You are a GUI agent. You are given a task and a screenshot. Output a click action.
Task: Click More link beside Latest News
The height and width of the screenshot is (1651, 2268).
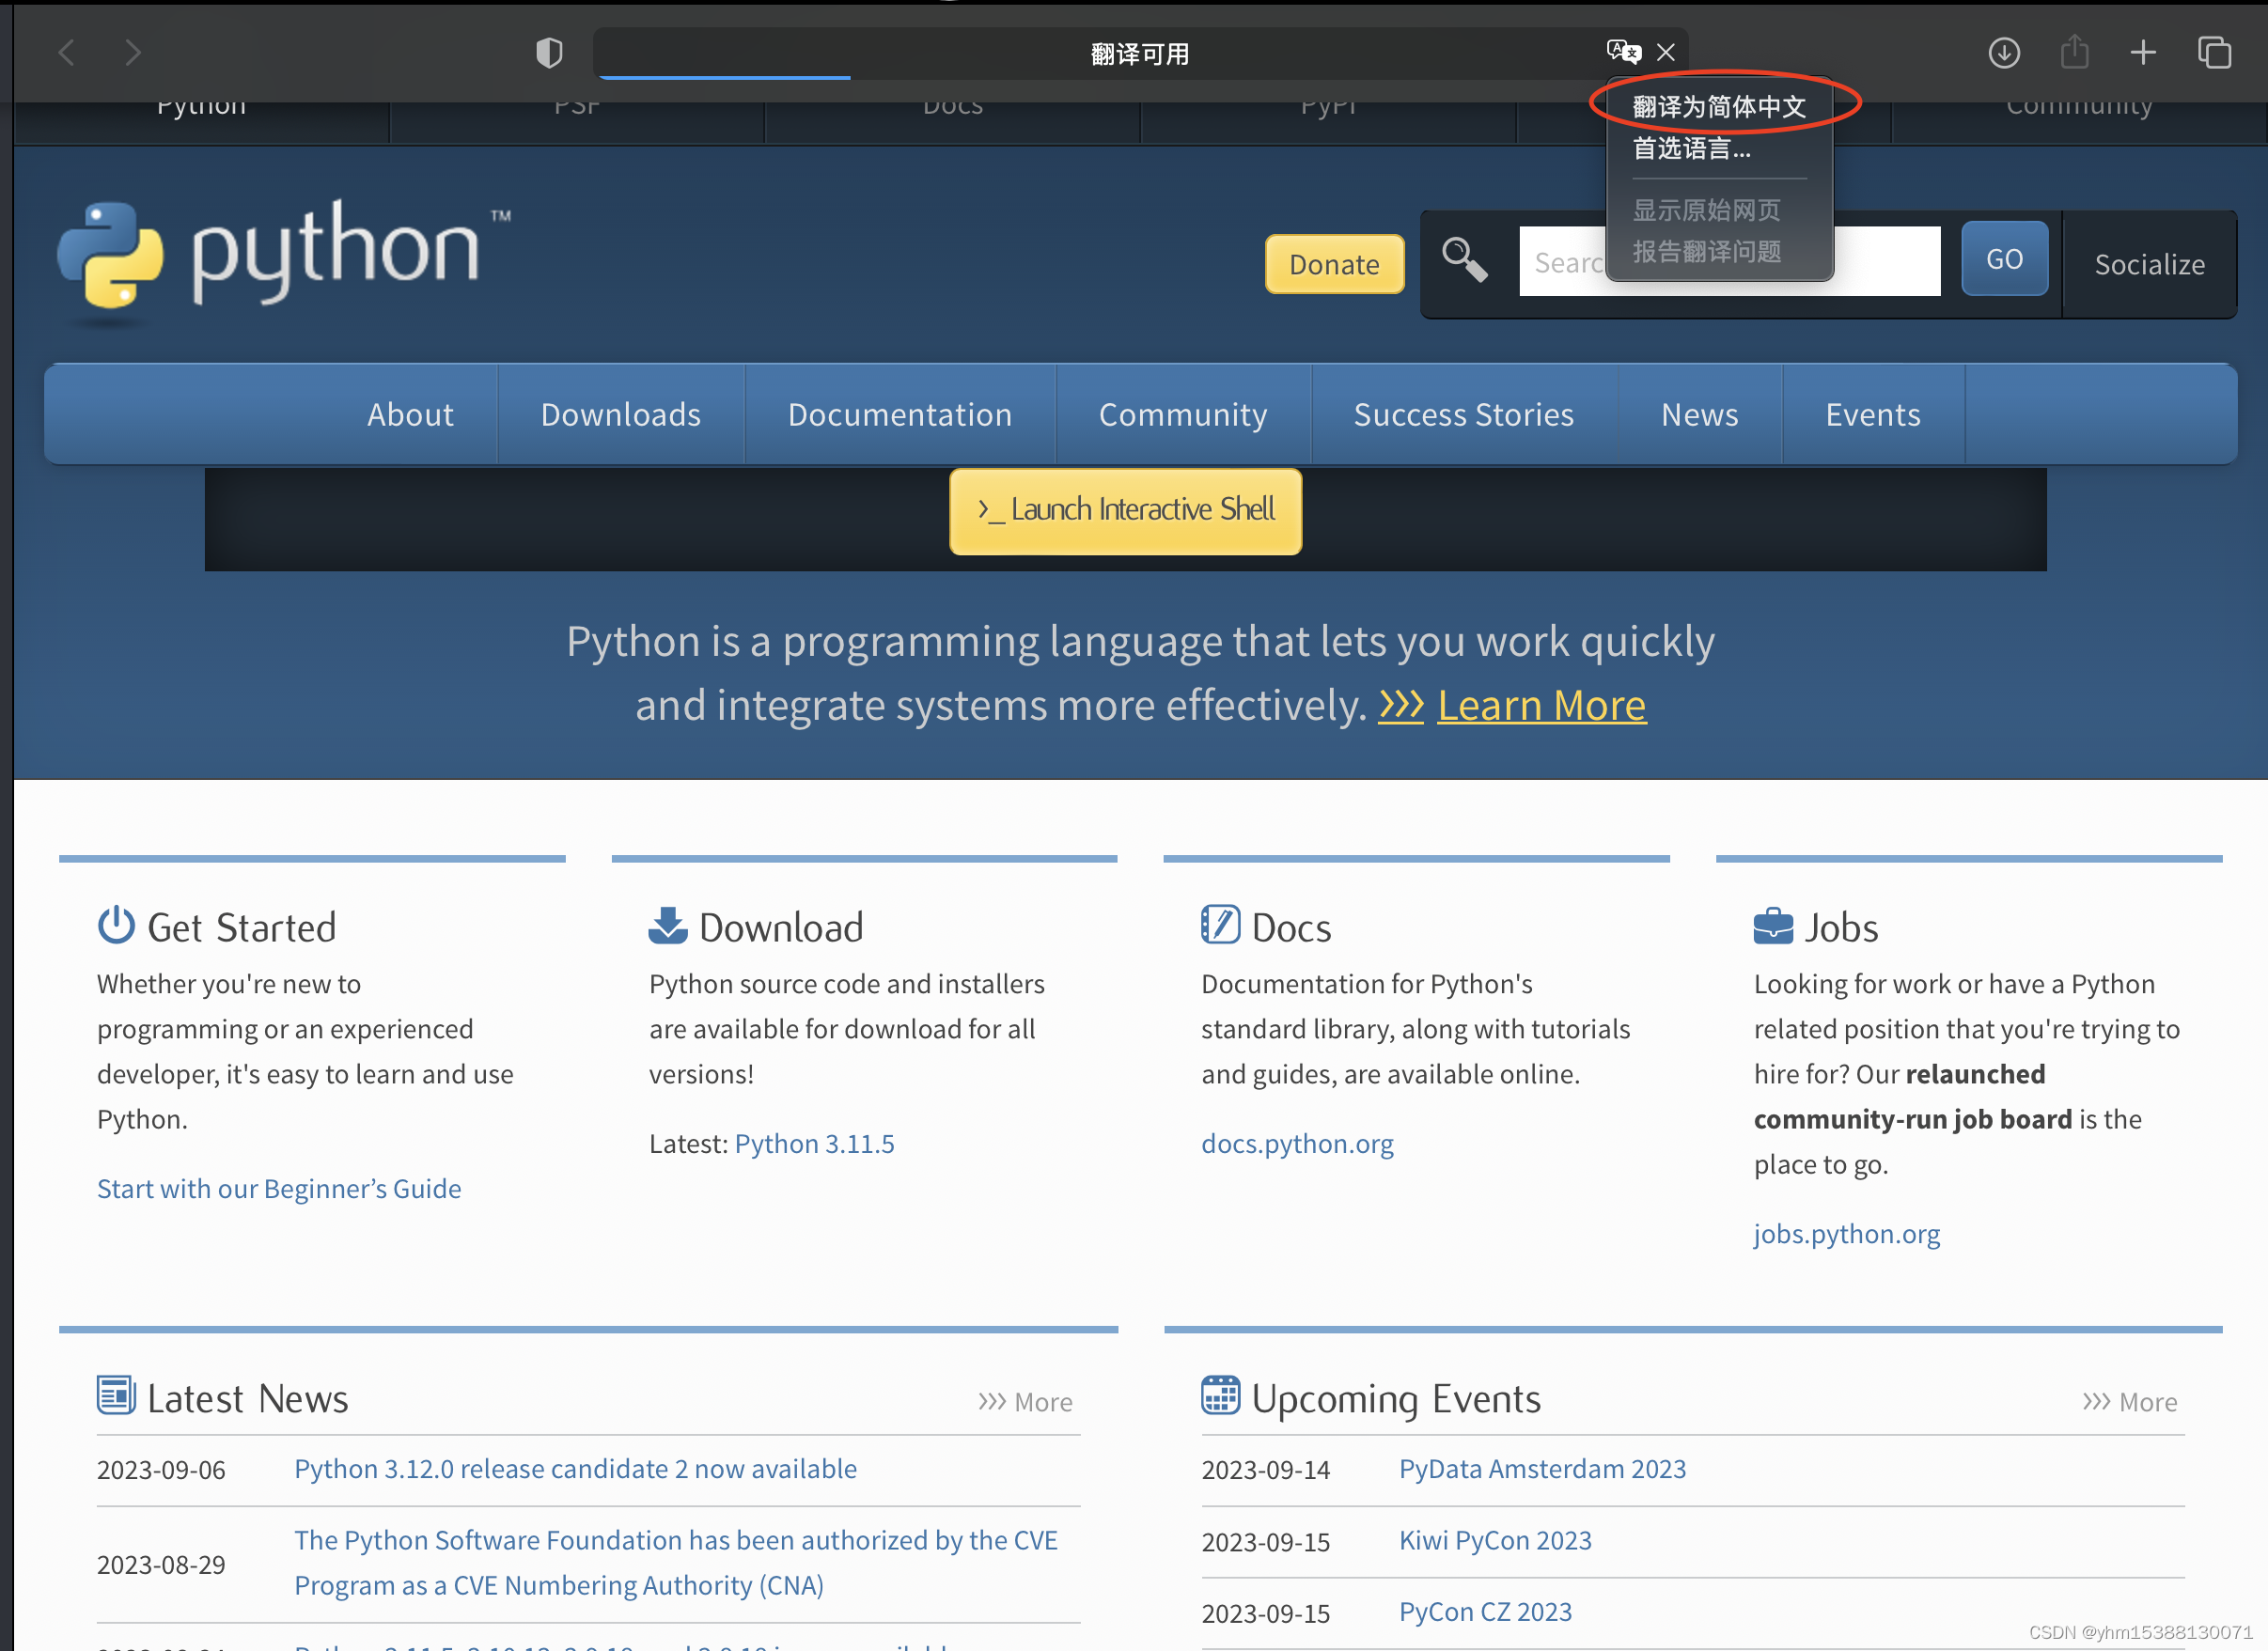1025,1402
